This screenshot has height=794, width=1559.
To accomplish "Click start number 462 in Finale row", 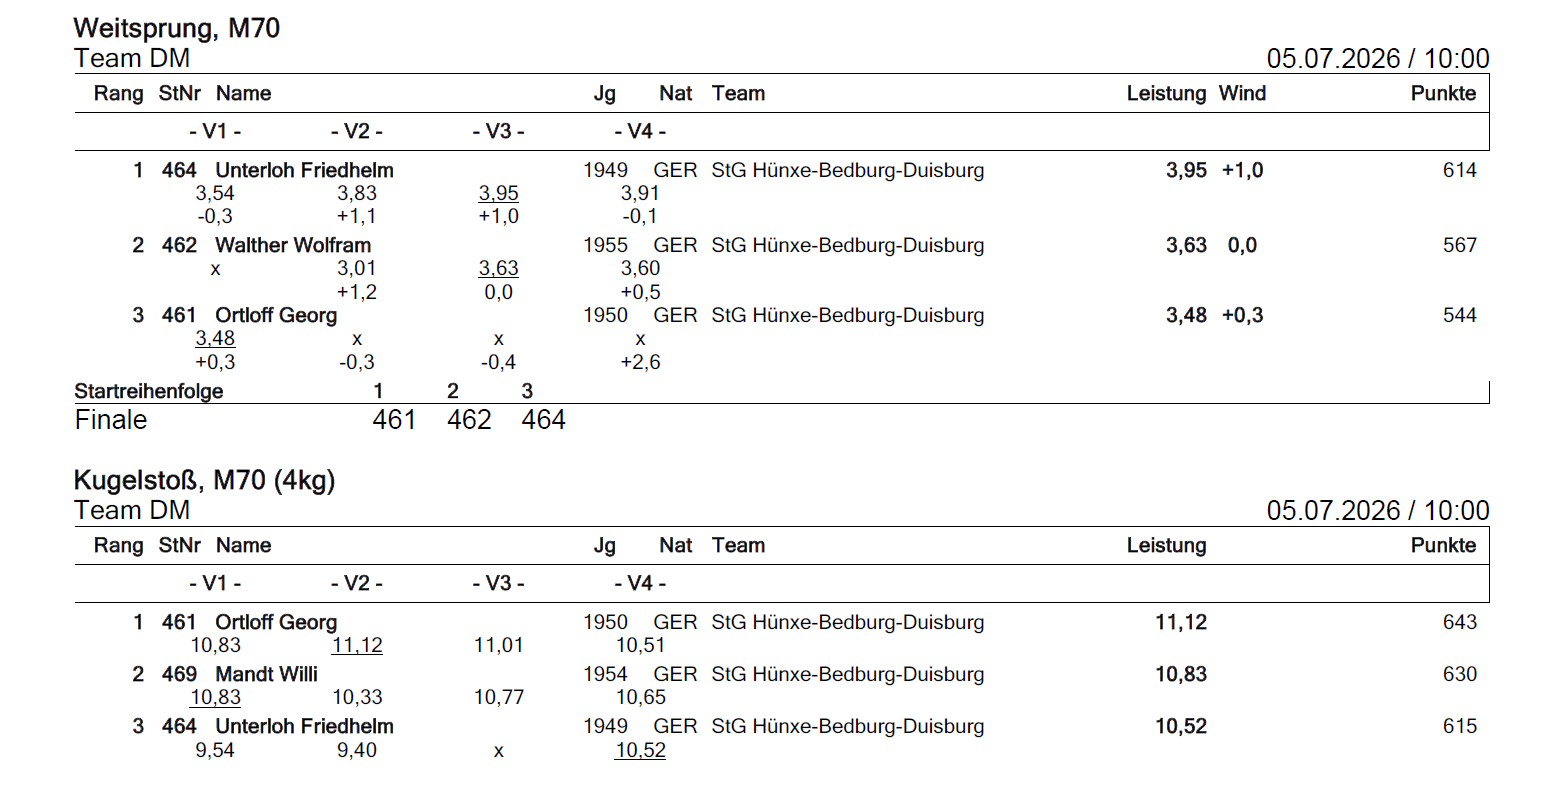I will click(x=469, y=420).
